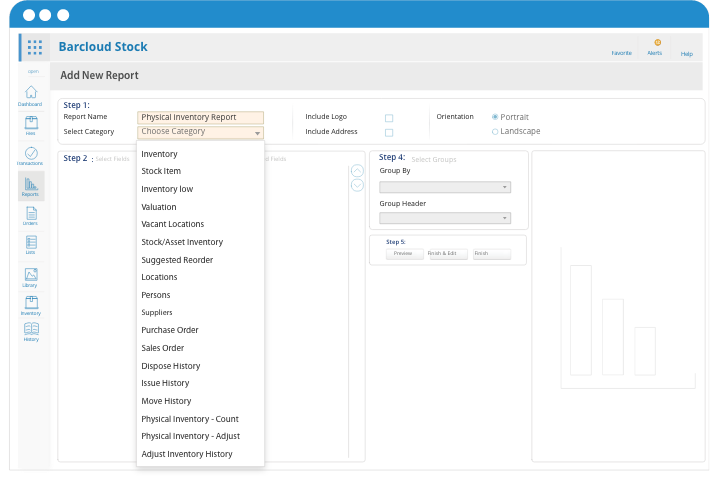Image resolution: width=710 pixels, height=477 pixels.
Task: Open the app grid menu icon
Action: tap(35, 47)
